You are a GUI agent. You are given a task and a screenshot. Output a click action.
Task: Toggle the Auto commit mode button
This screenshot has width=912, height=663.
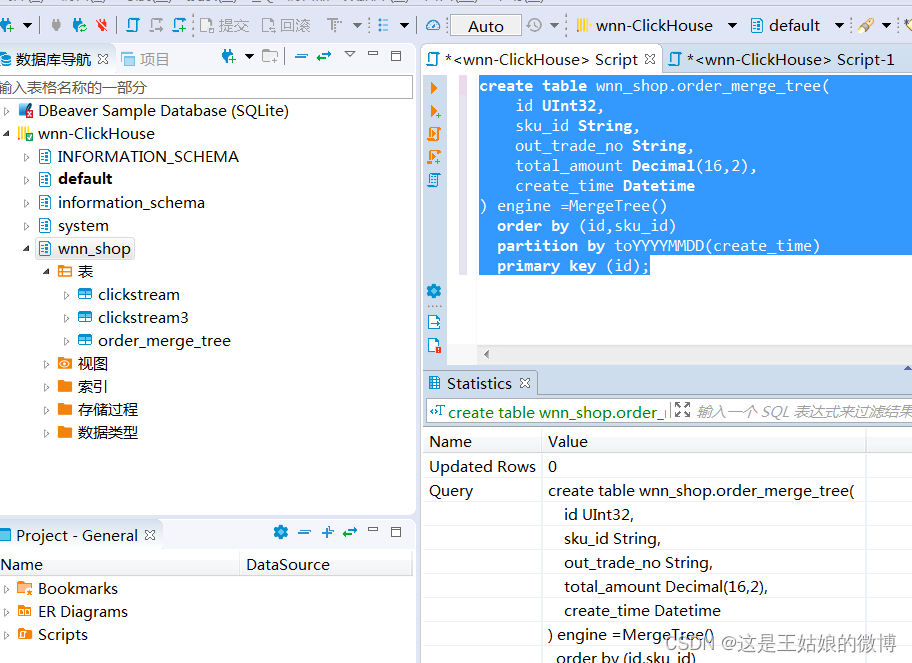(485, 25)
